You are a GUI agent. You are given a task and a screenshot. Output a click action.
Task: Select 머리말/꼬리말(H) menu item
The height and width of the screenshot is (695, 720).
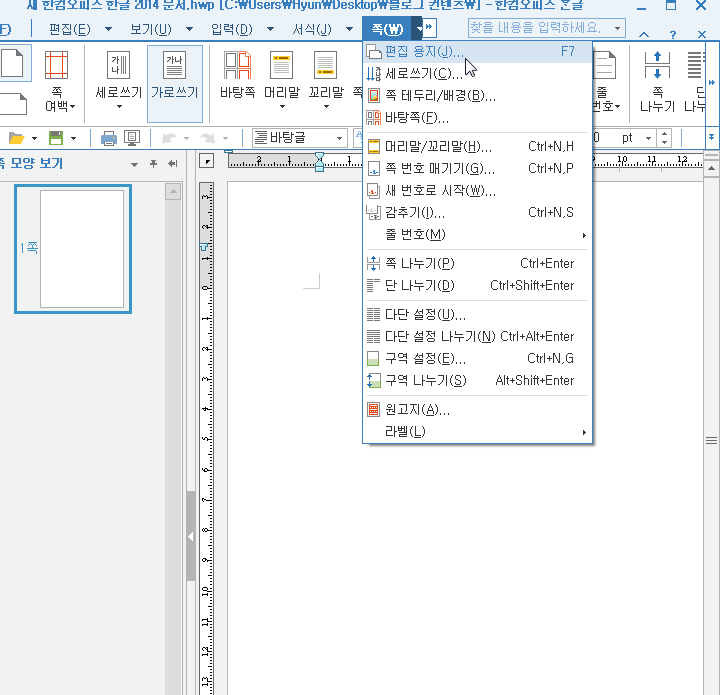477,146
